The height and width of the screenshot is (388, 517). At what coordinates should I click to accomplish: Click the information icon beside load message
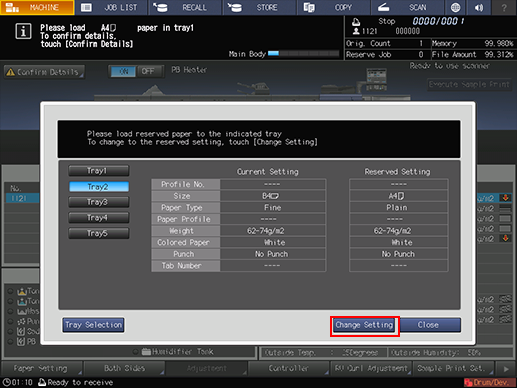pos(23,32)
